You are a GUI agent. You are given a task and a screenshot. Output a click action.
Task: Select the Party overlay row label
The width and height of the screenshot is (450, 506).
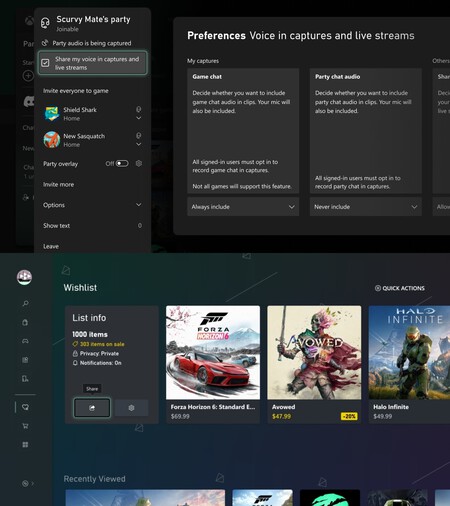click(x=60, y=164)
